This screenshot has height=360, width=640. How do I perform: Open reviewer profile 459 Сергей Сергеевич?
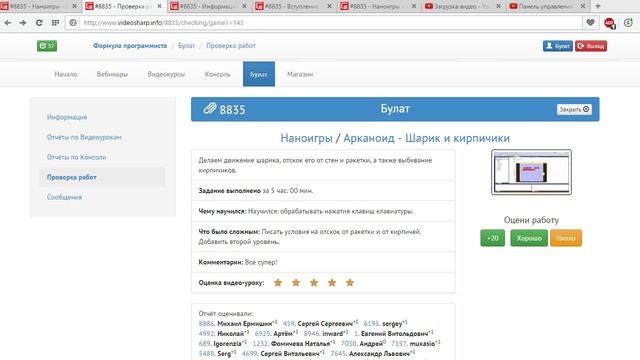(x=320, y=324)
